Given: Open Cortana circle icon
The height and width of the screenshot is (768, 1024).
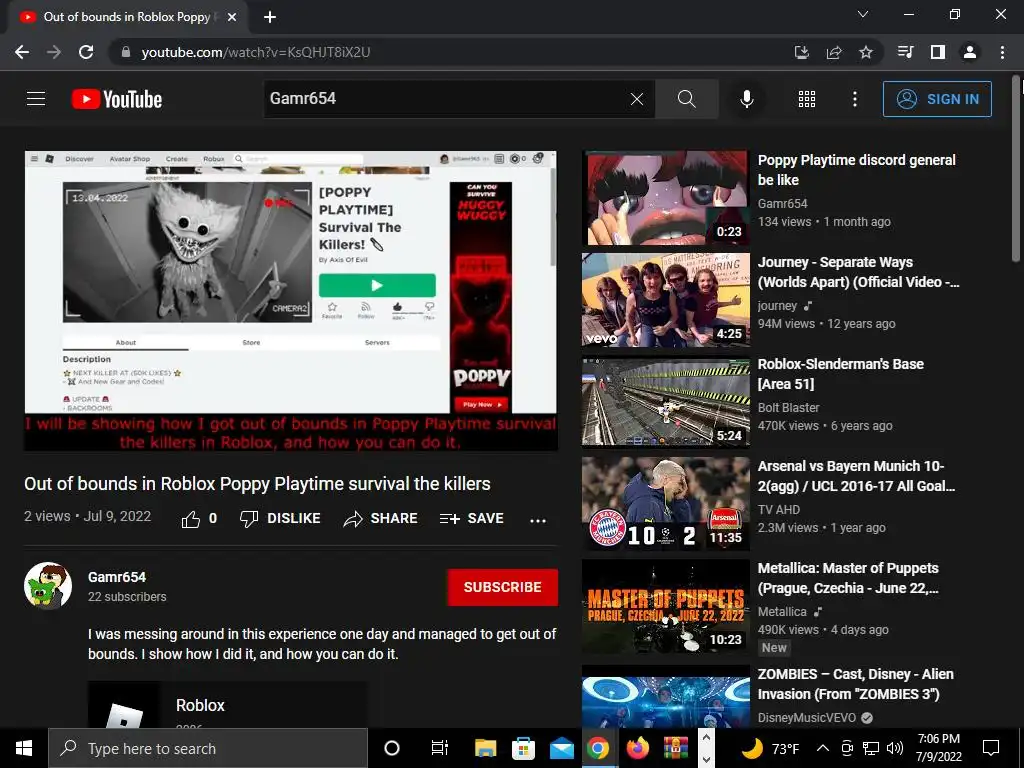Looking at the screenshot, I should pyautogui.click(x=392, y=748).
